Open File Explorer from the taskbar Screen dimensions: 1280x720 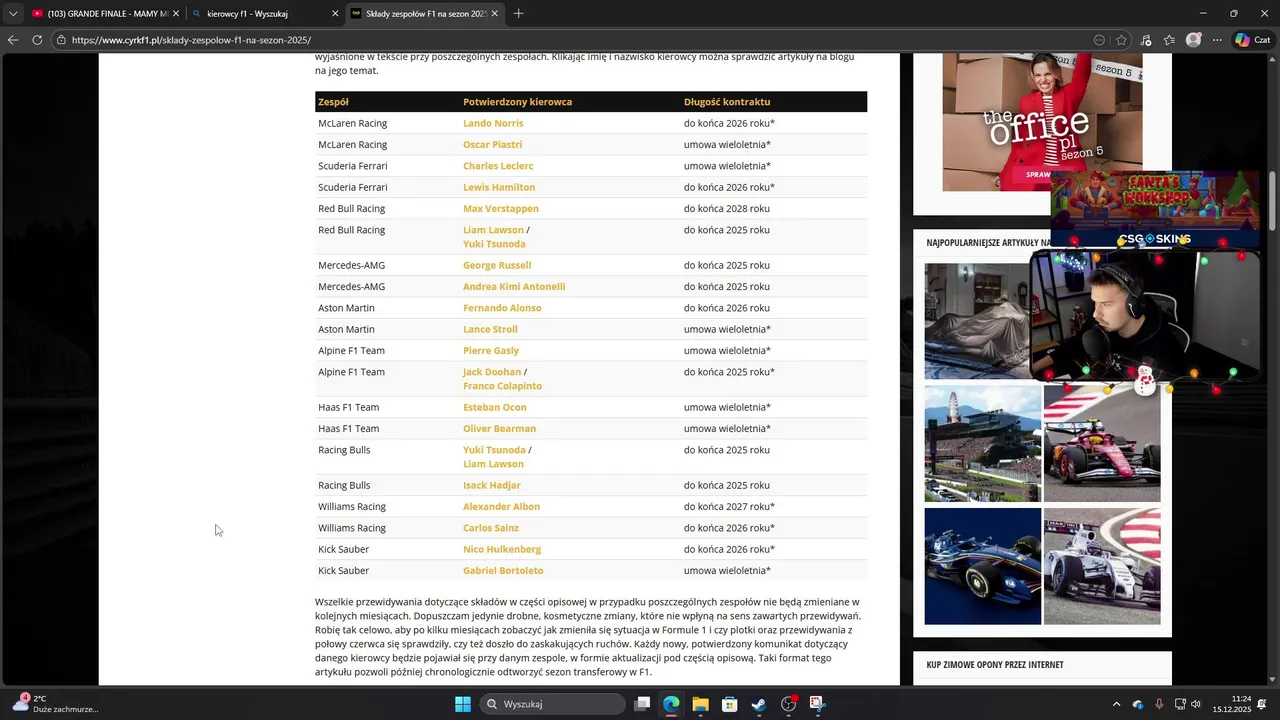(700, 704)
